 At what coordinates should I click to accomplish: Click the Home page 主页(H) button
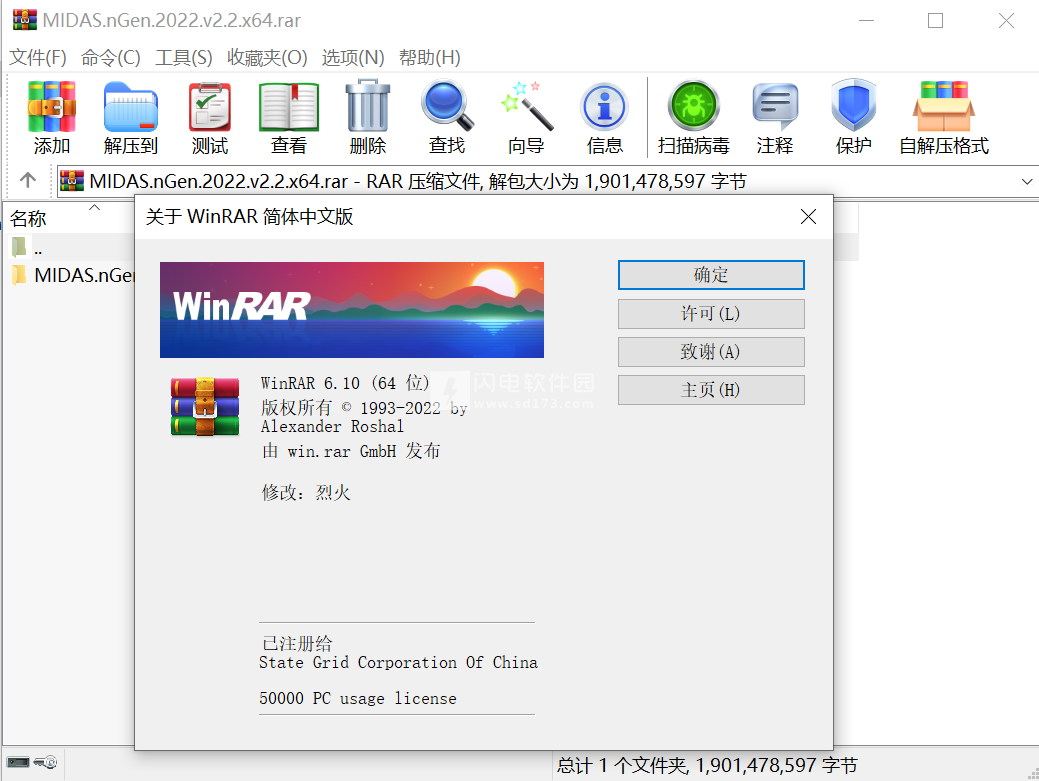click(x=711, y=390)
